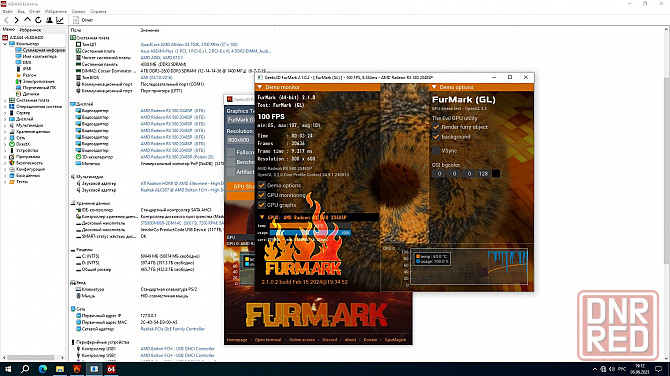Uncheck the GPU monitoring checkbox
This screenshot has height=376, width=670.
point(262,195)
